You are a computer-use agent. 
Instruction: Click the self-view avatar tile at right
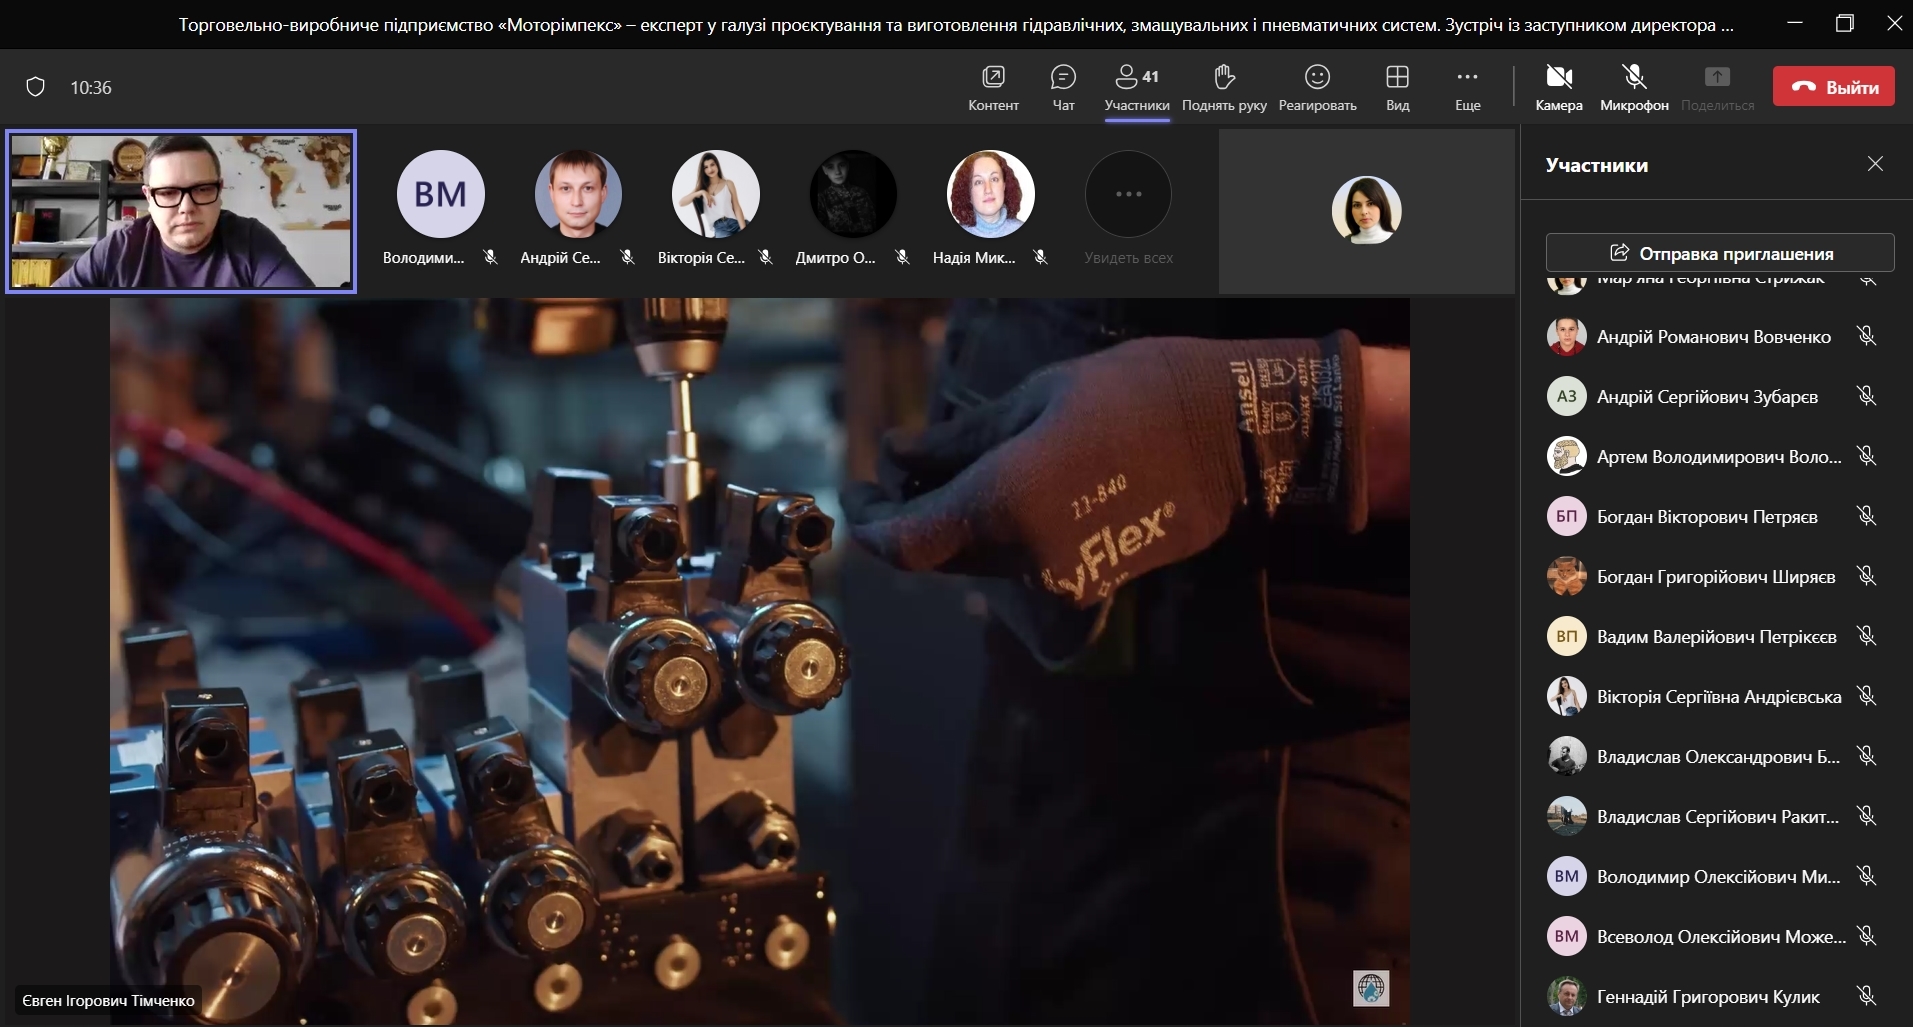(1366, 211)
